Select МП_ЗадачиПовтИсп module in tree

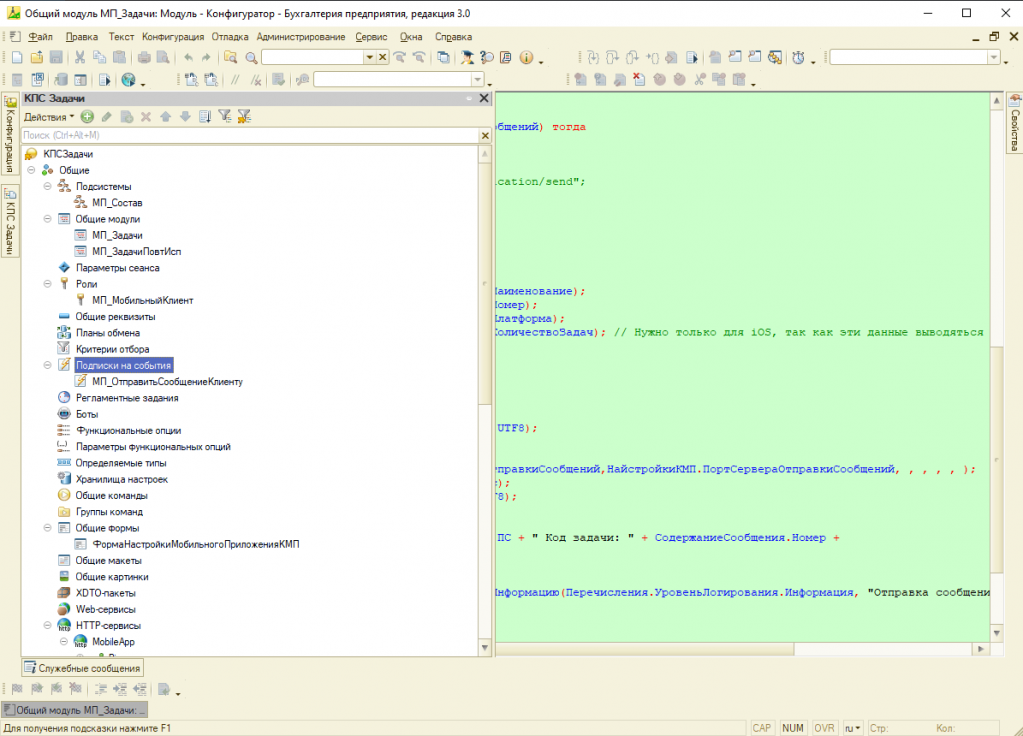(x=136, y=252)
